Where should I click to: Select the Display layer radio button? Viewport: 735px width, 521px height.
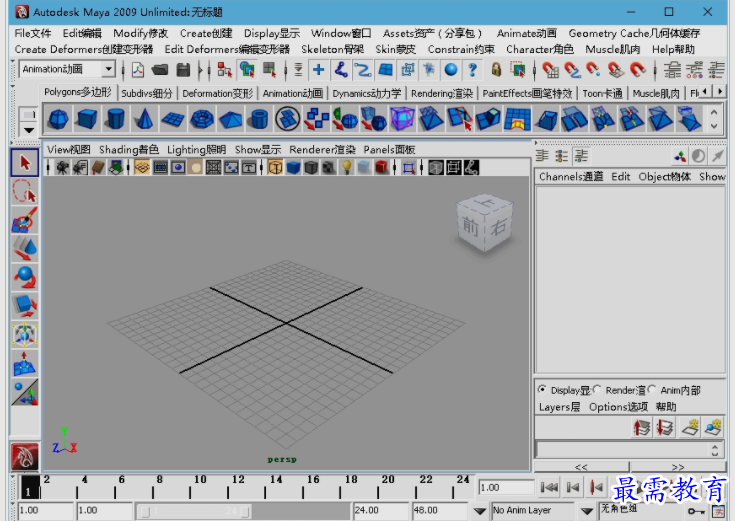542,389
